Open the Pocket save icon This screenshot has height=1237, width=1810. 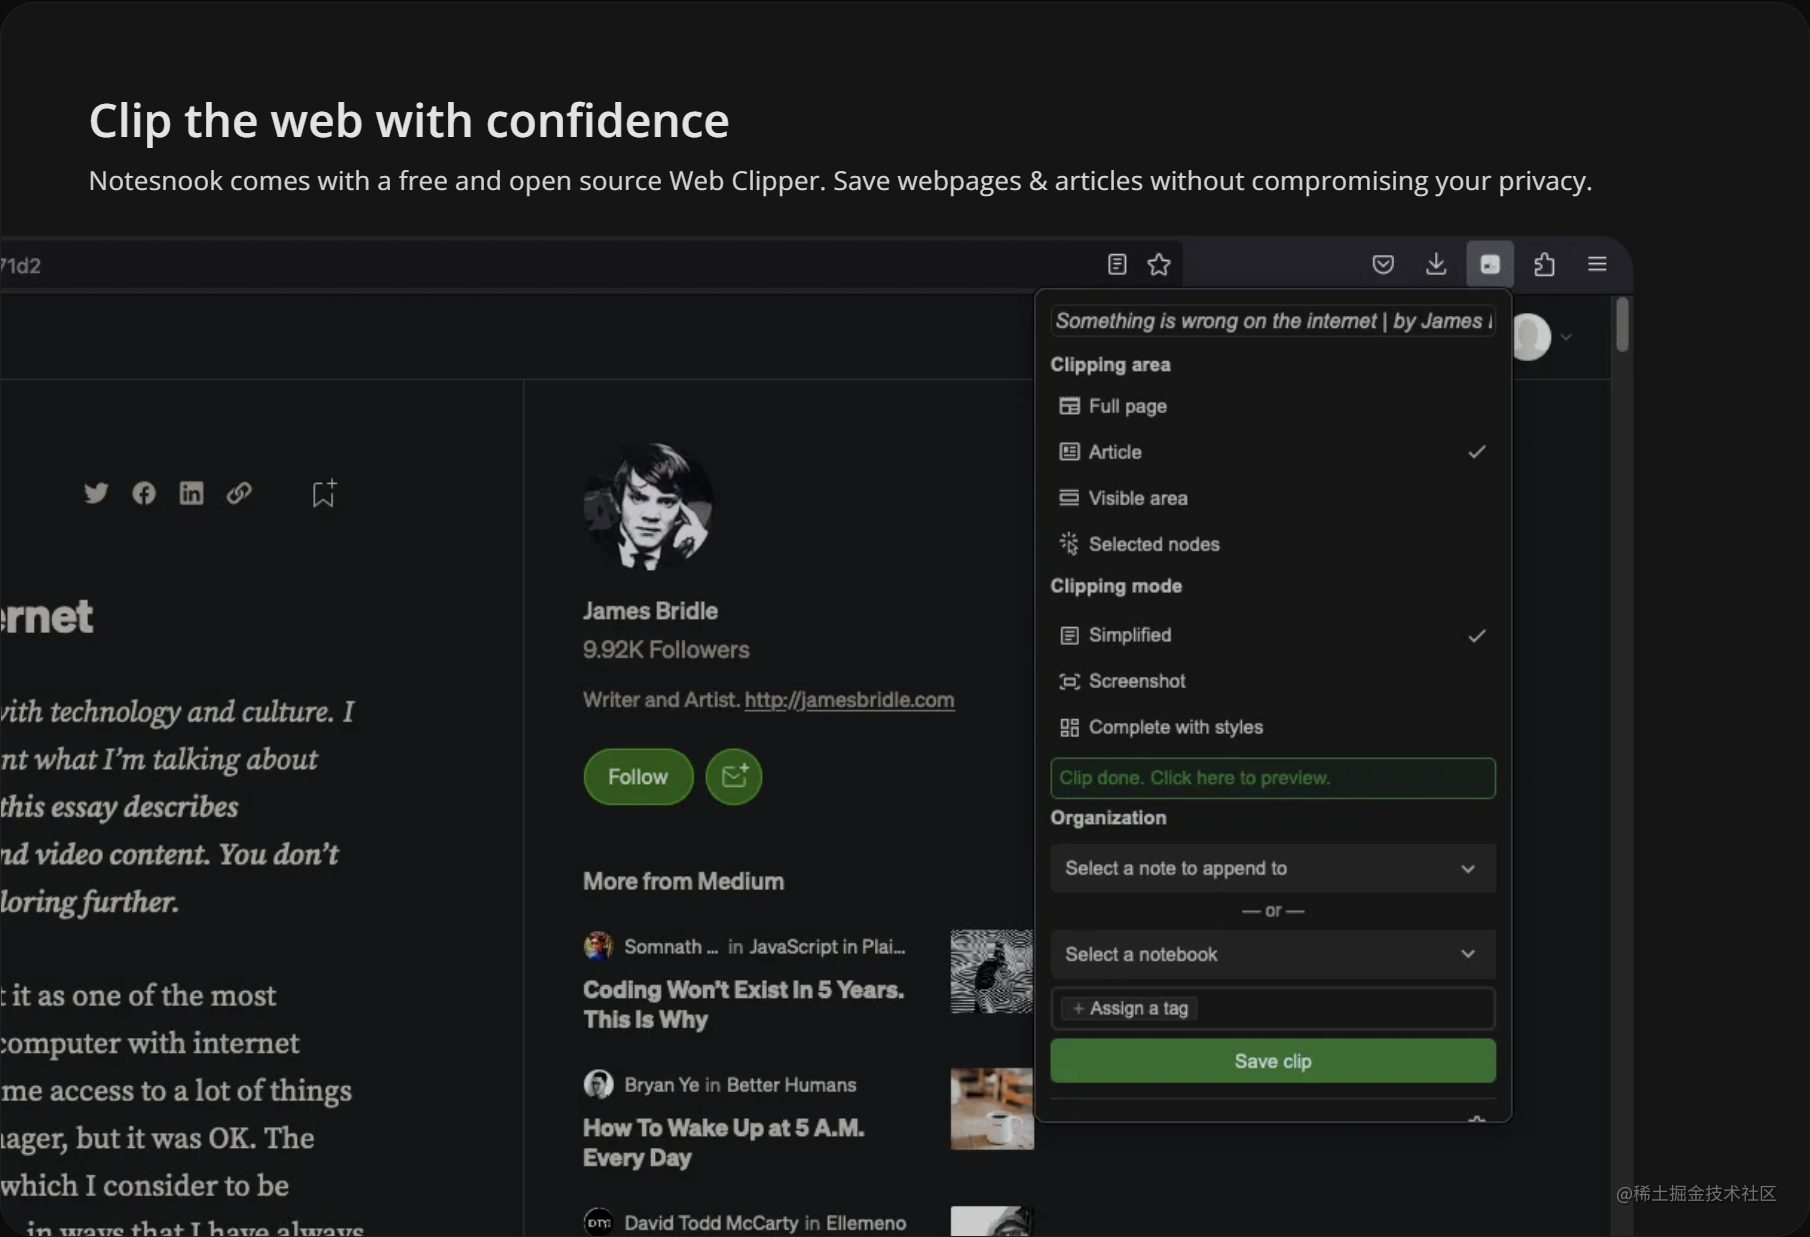pos(1383,264)
